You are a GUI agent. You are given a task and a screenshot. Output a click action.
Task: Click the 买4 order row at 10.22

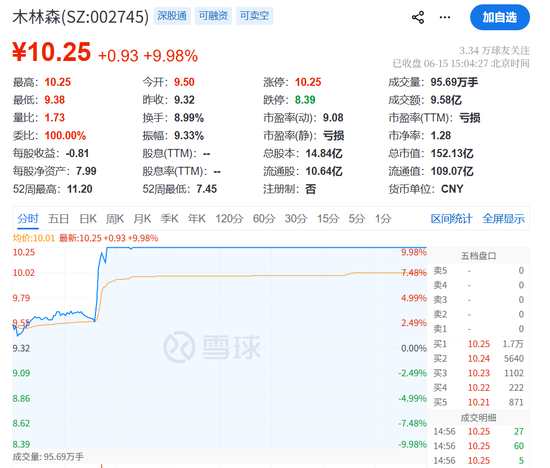pos(478,388)
